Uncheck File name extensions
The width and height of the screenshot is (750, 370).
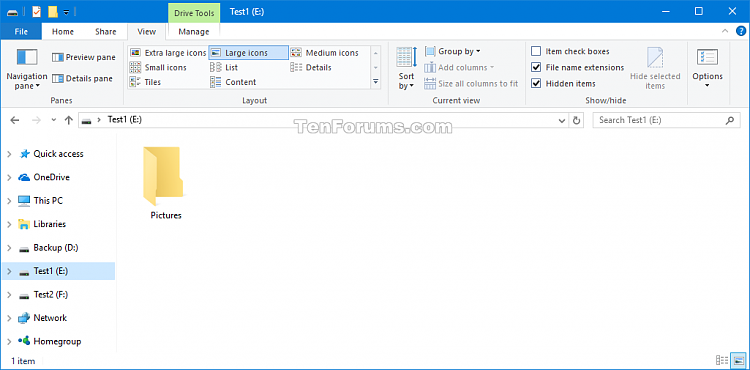[x=536, y=67]
